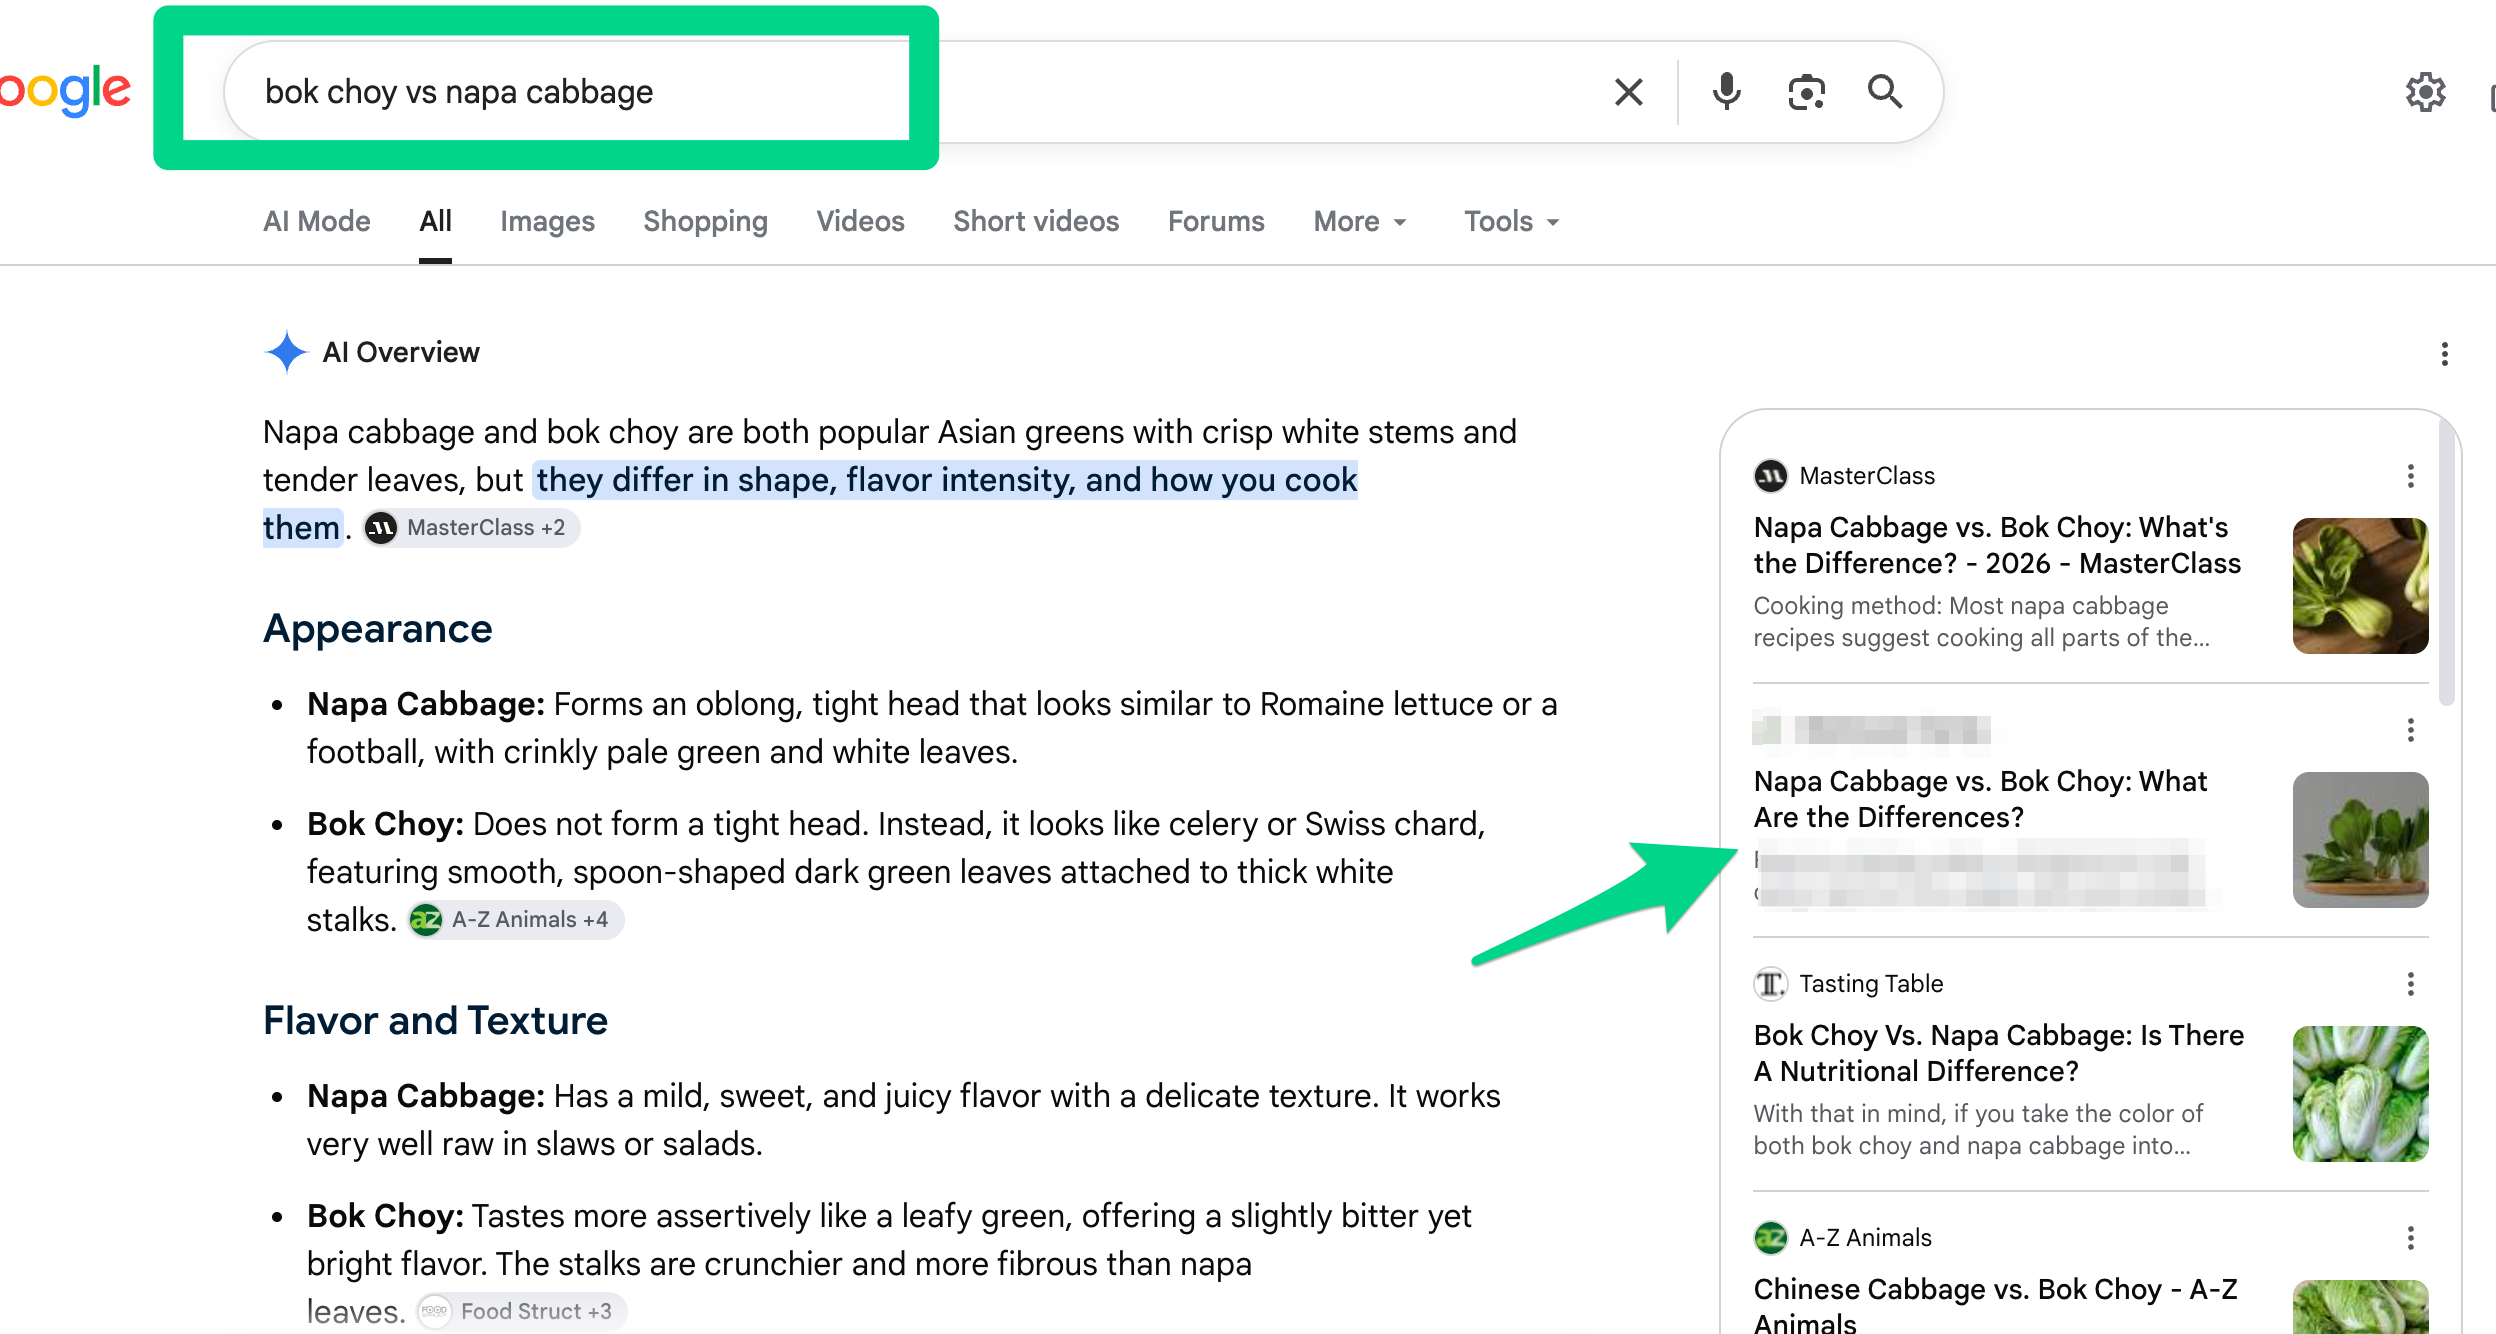Switch to Short videos tab

[1036, 221]
